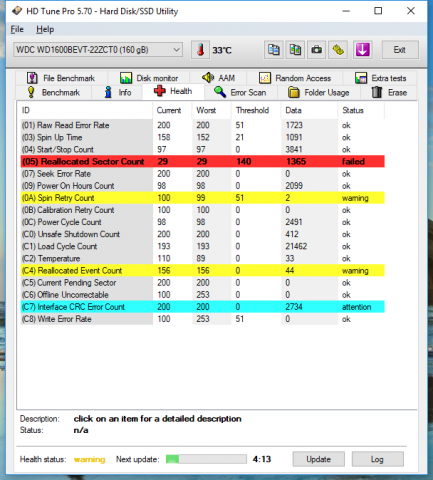The width and height of the screenshot is (433, 480).
Task: Click the HD Tune Pro title bar icon
Action: [17, 11]
